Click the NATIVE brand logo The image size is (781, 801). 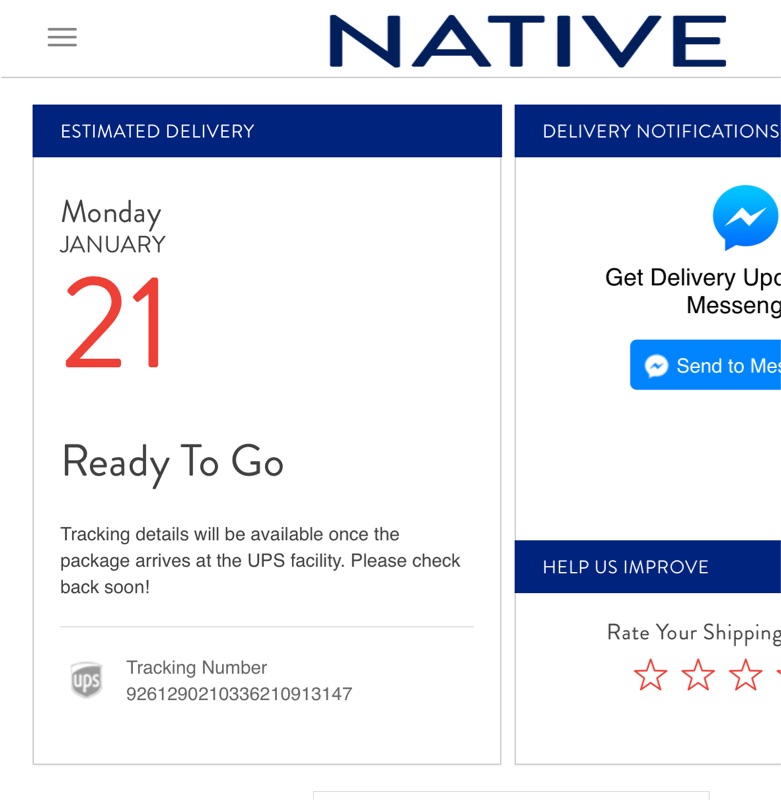[x=527, y=42]
